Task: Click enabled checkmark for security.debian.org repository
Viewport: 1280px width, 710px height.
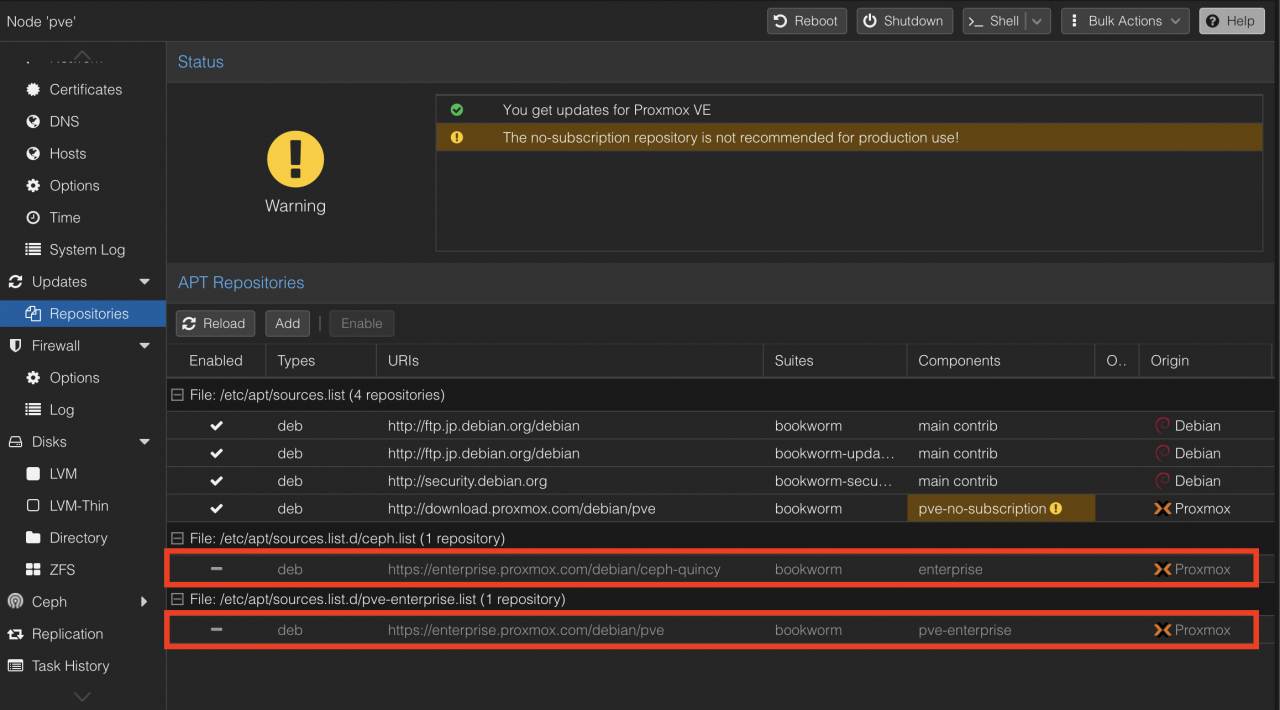Action: click(216, 481)
